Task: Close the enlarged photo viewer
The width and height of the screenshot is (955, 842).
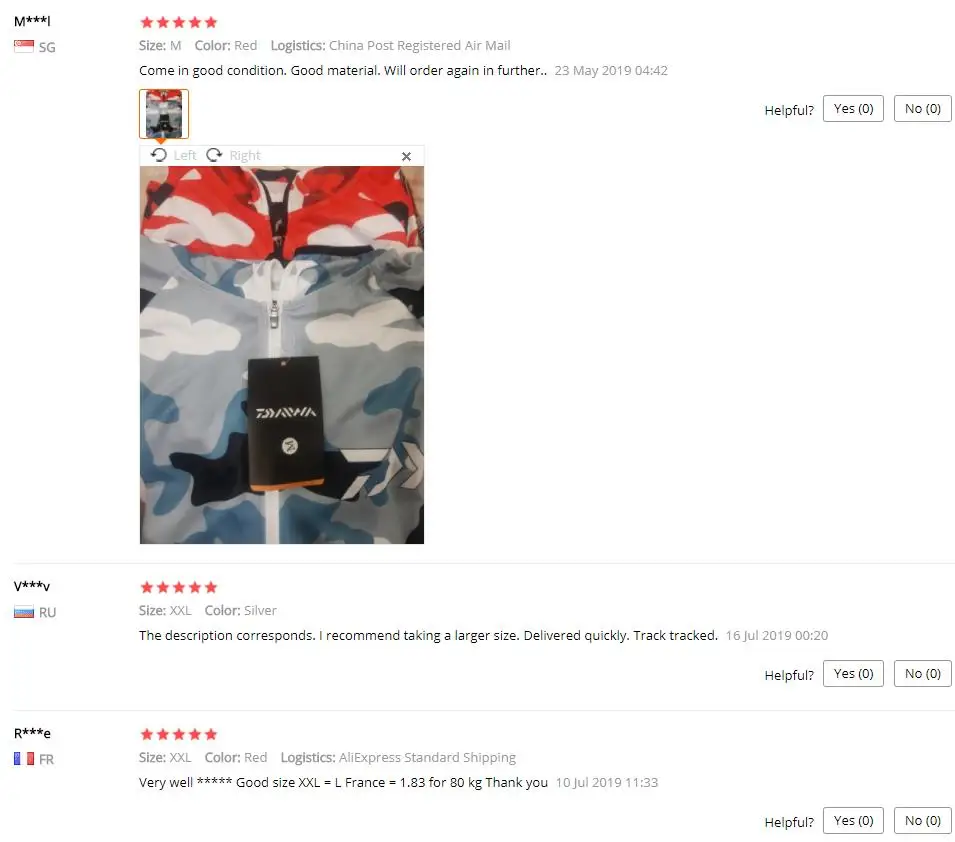Action: 406,157
